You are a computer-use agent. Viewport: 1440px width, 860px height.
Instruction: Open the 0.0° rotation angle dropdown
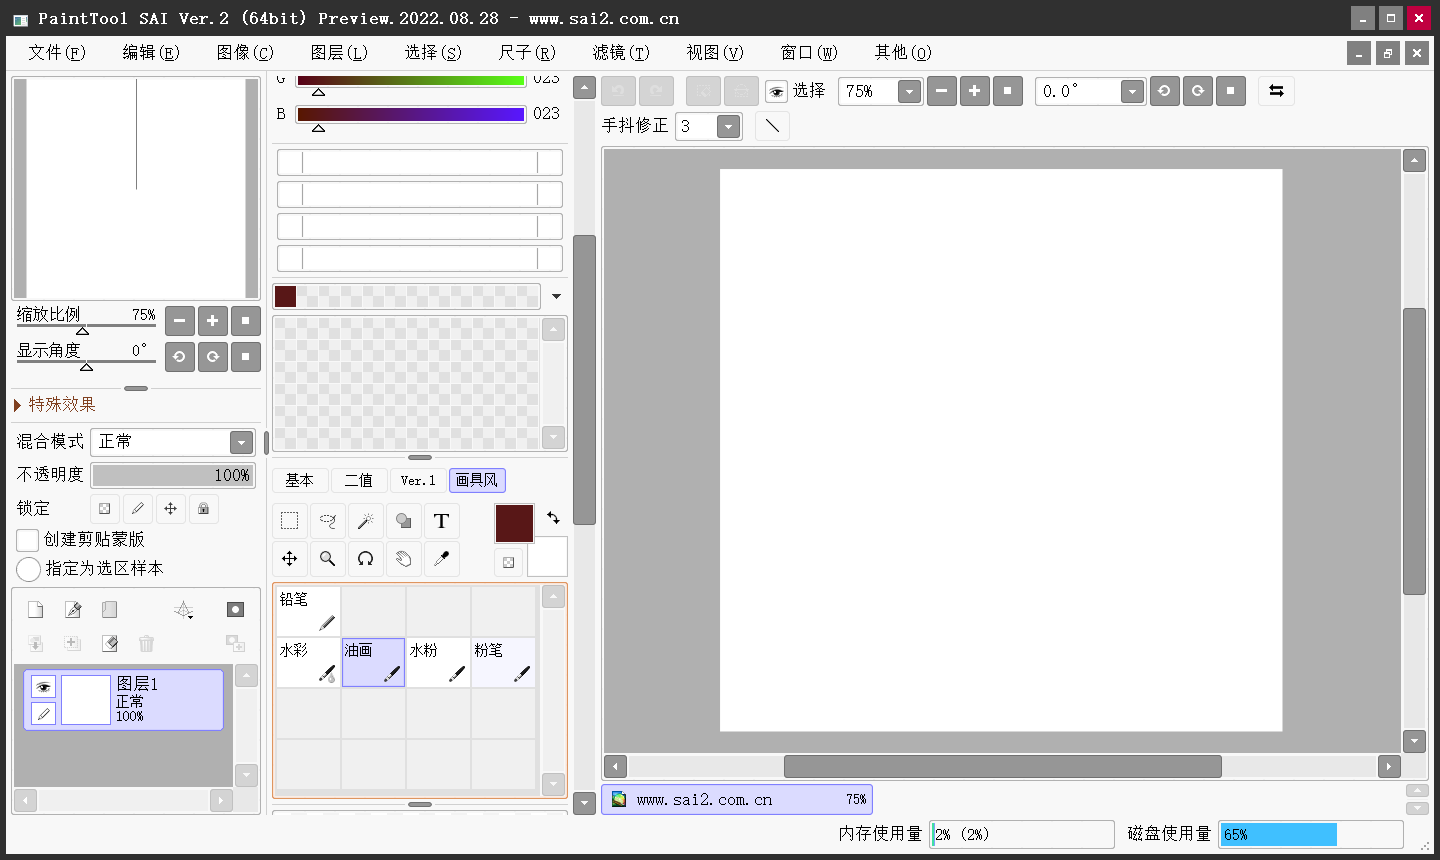pyautogui.click(x=1132, y=92)
